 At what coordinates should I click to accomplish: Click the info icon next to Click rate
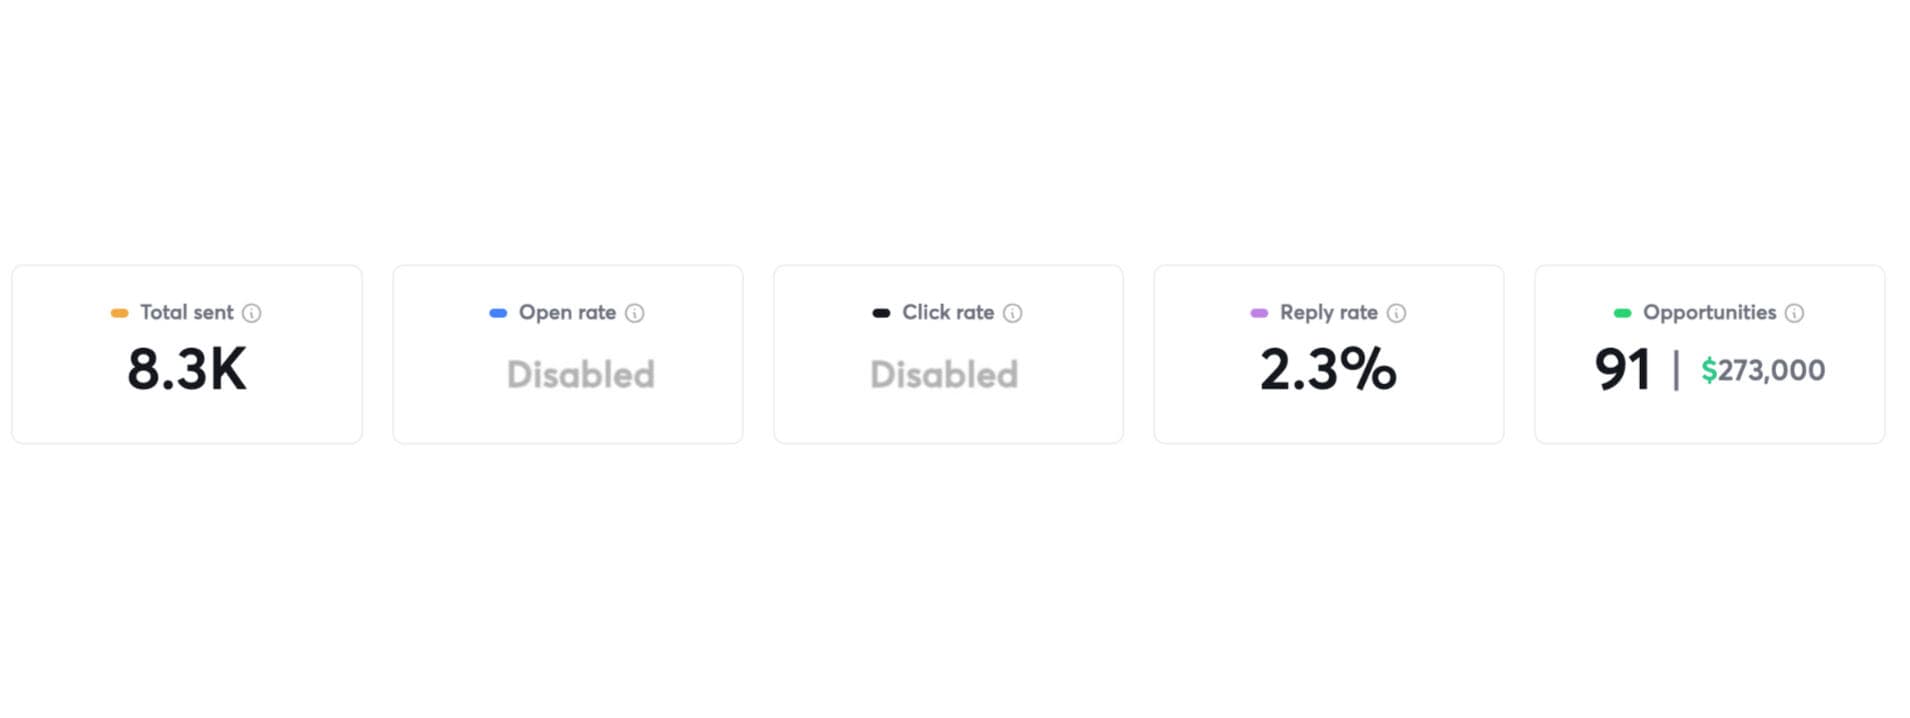1012,313
